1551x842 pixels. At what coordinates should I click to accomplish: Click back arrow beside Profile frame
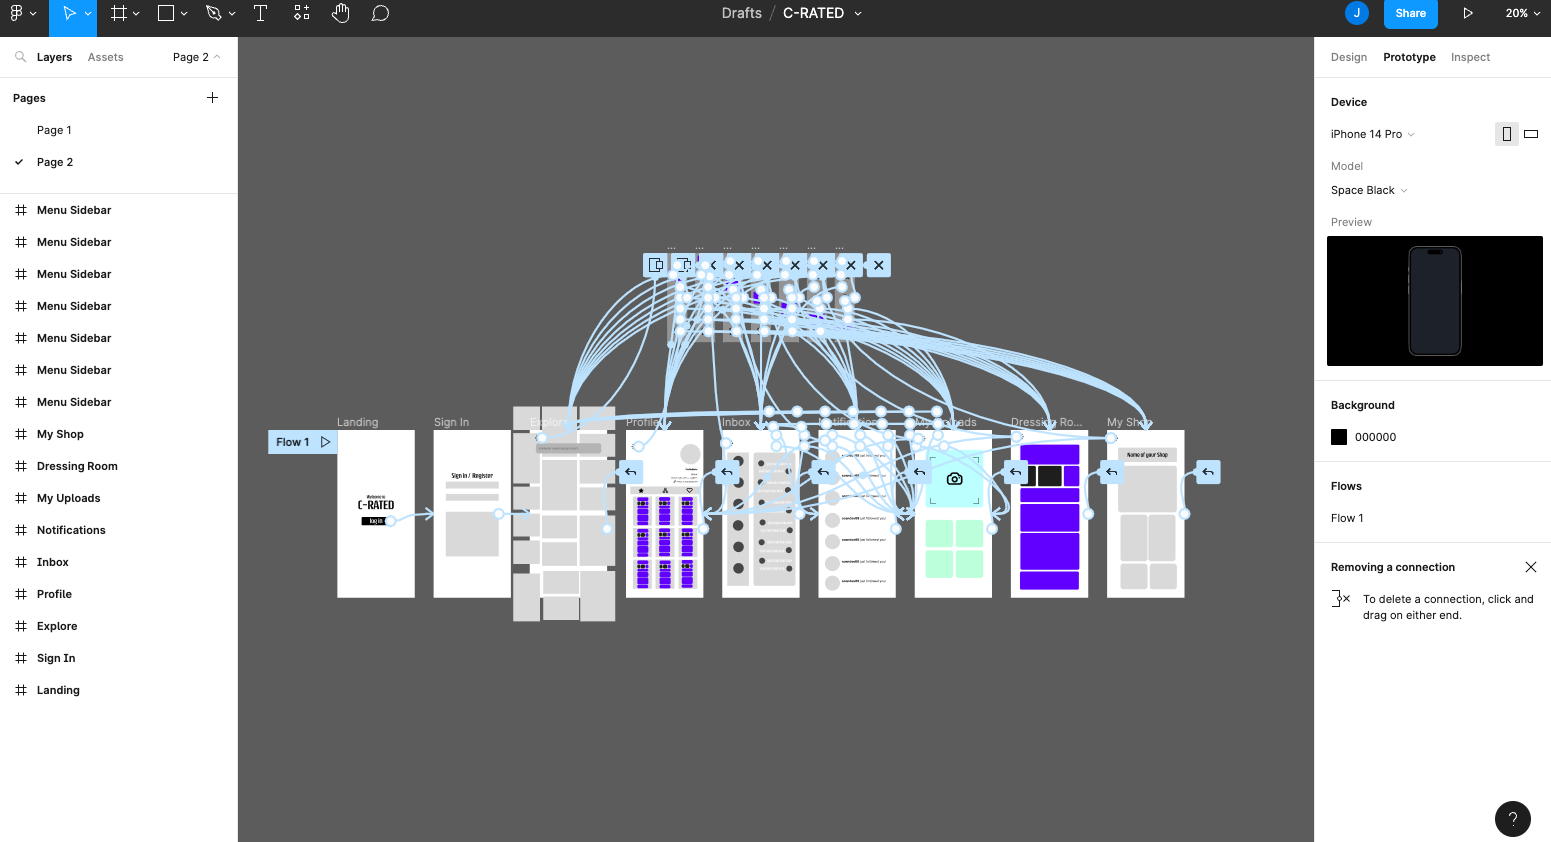click(630, 472)
